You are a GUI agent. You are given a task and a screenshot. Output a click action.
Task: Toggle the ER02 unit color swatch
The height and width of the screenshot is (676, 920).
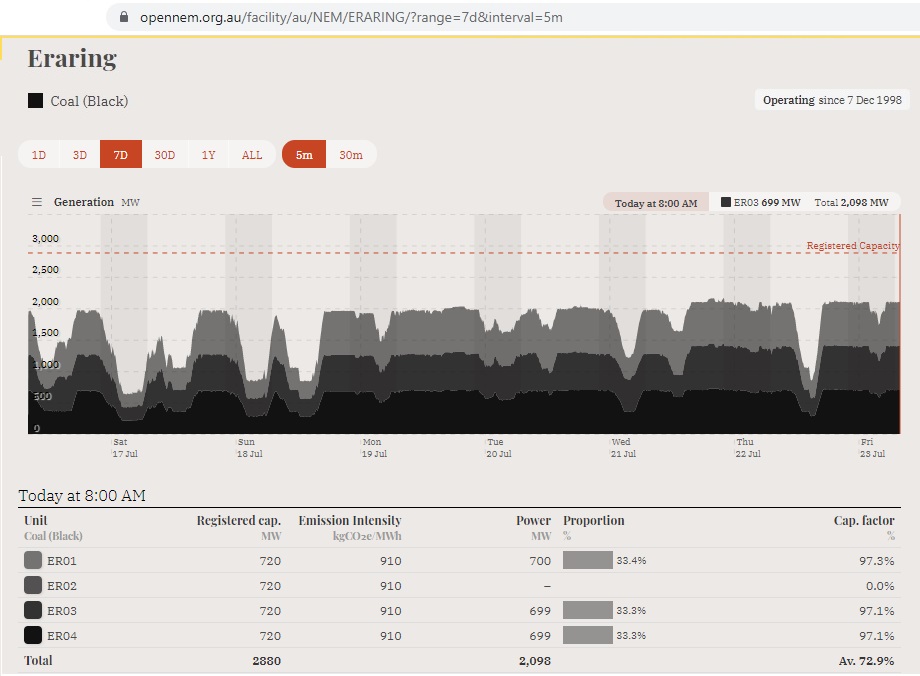(33, 585)
